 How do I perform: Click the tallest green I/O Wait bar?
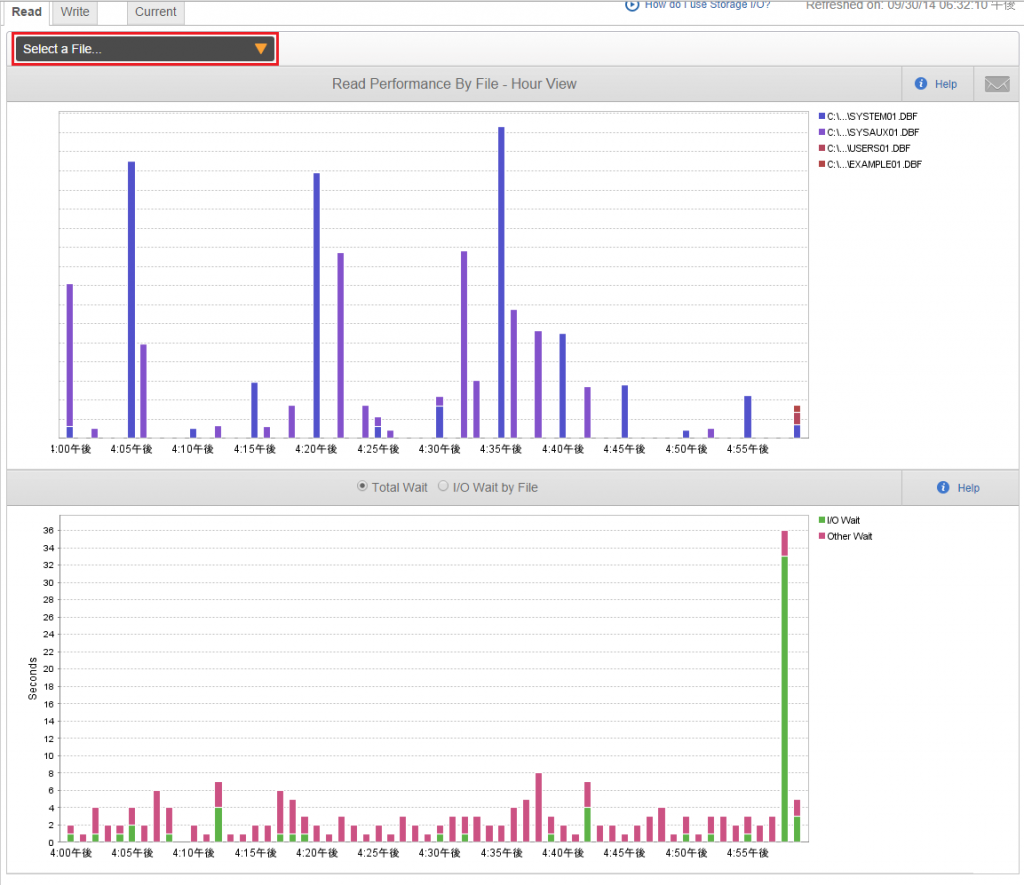784,699
